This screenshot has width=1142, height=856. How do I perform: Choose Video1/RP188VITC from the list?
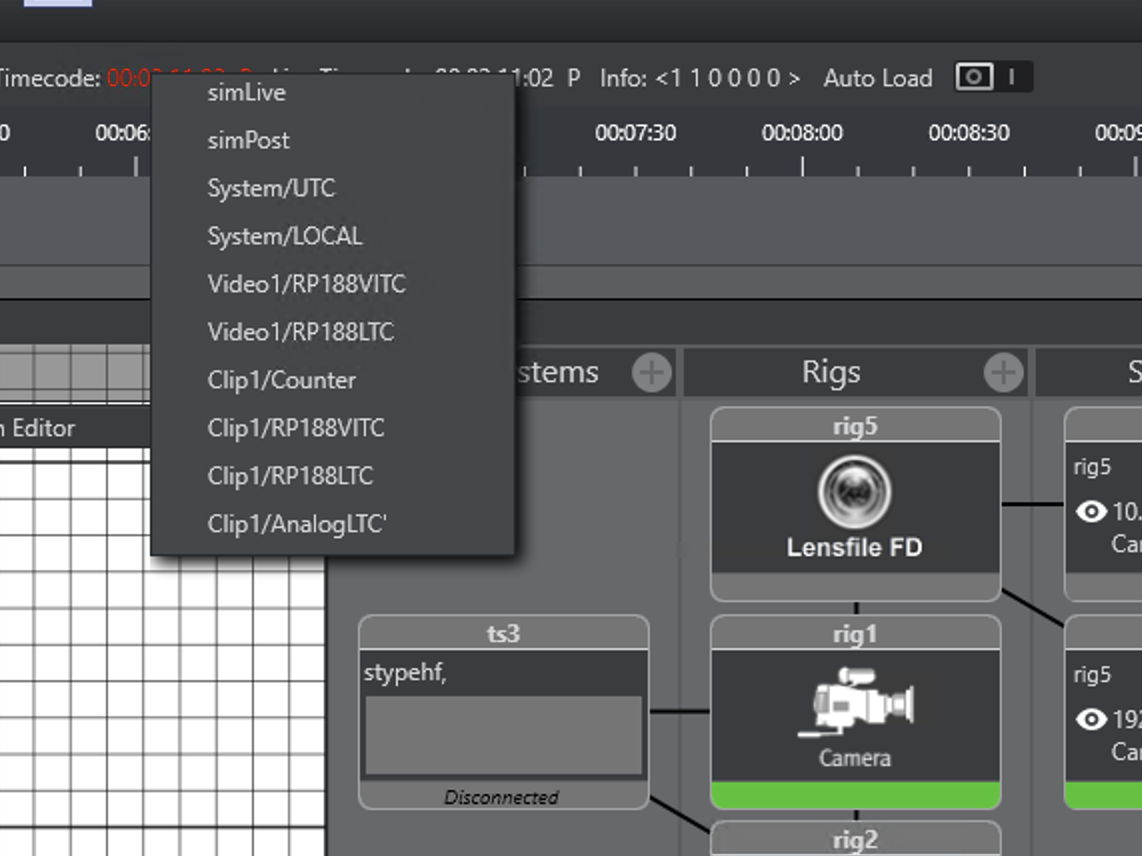pos(306,284)
